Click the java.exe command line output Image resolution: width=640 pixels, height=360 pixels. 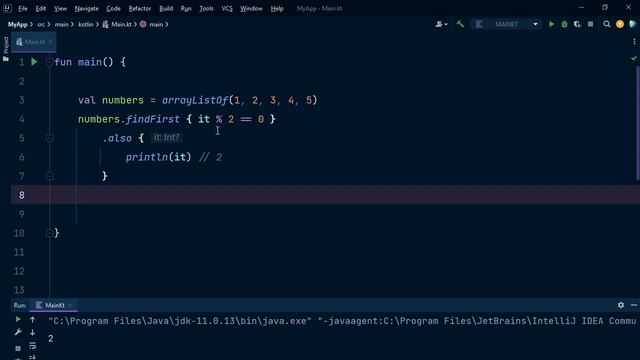[x=342, y=321]
